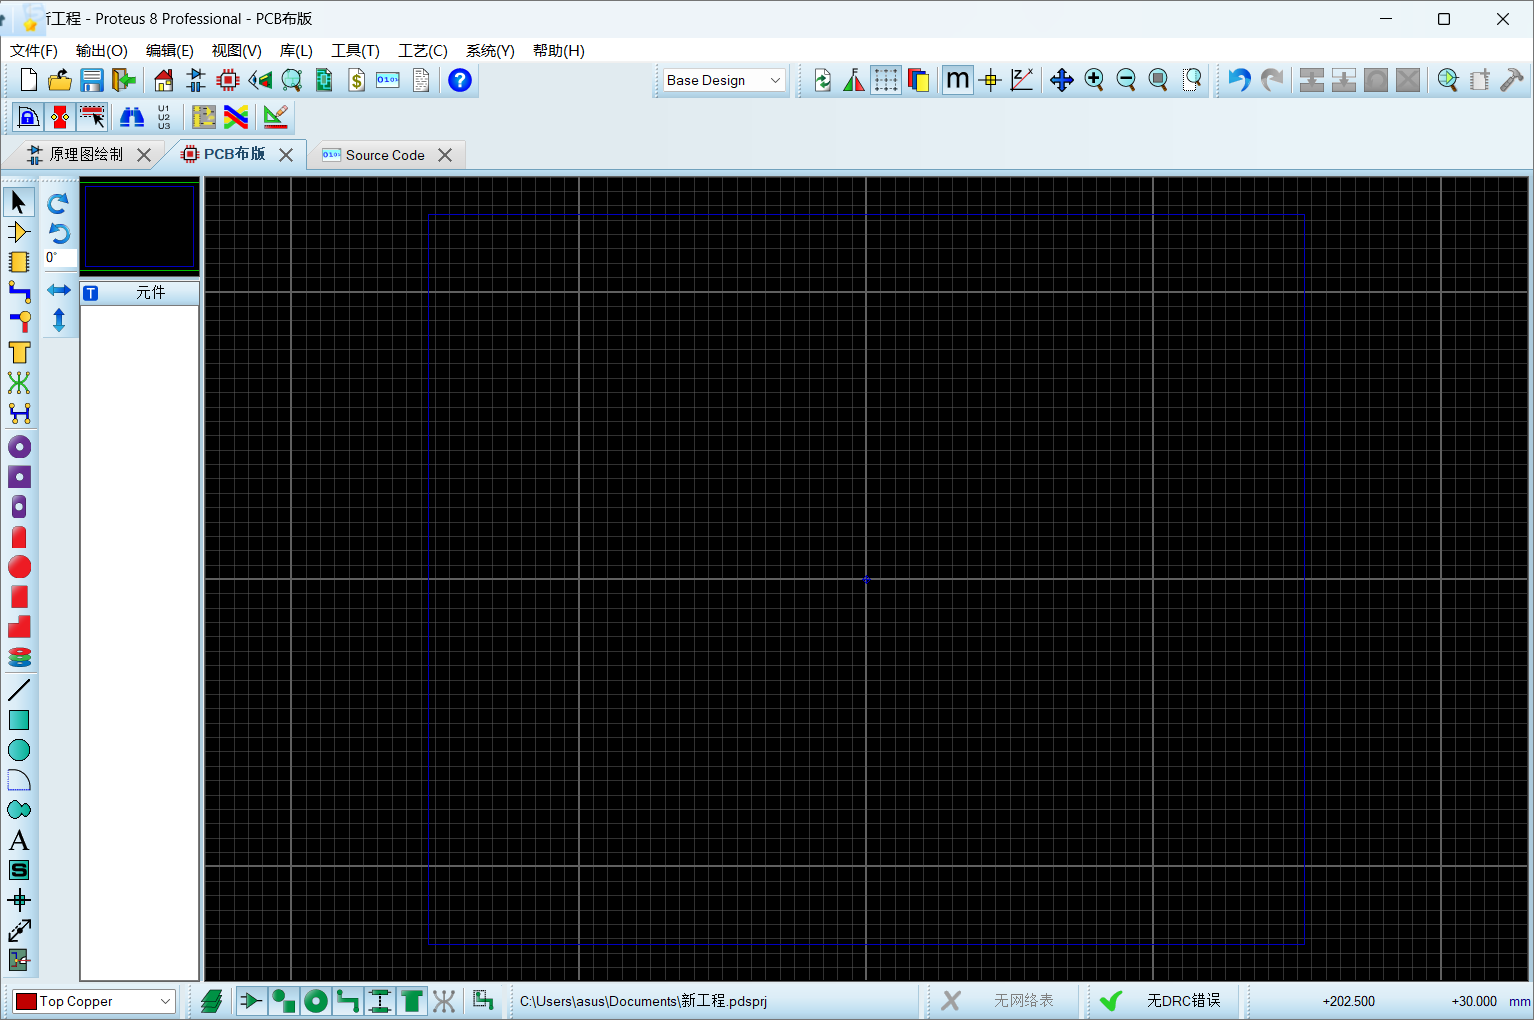Zoom in with the plus magnifier
Viewport: 1534px width, 1020px height.
[x=1094, y=80]
